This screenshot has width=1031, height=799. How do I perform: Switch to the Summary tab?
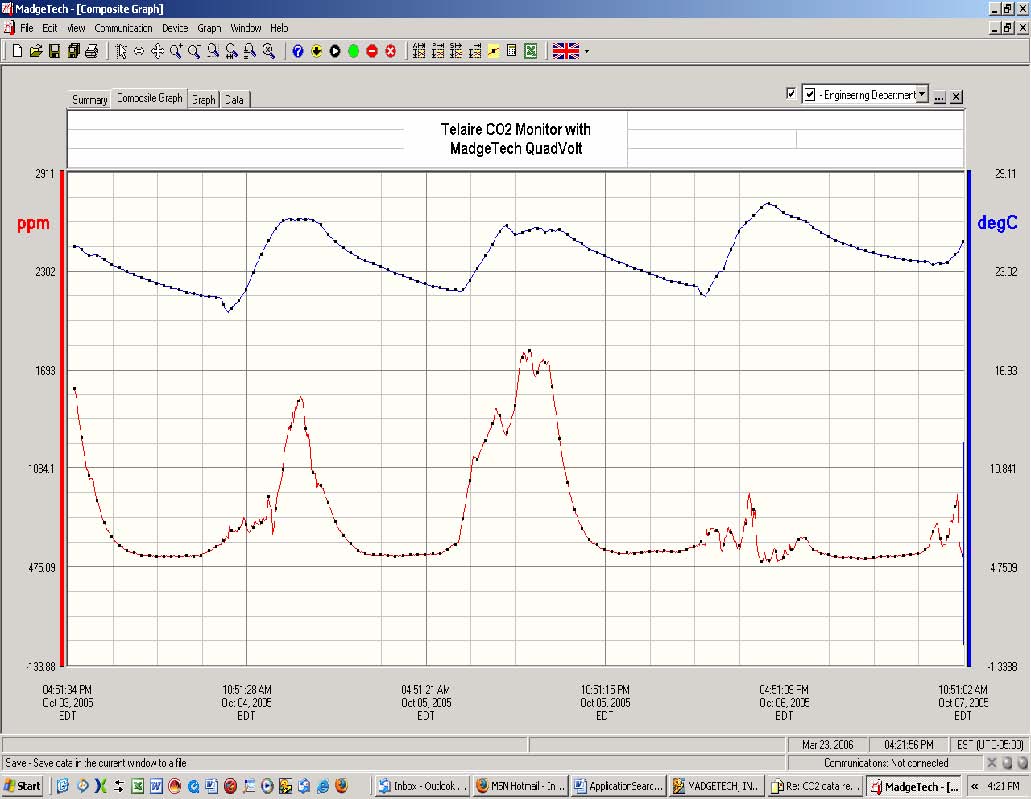(x=89, y=99)
